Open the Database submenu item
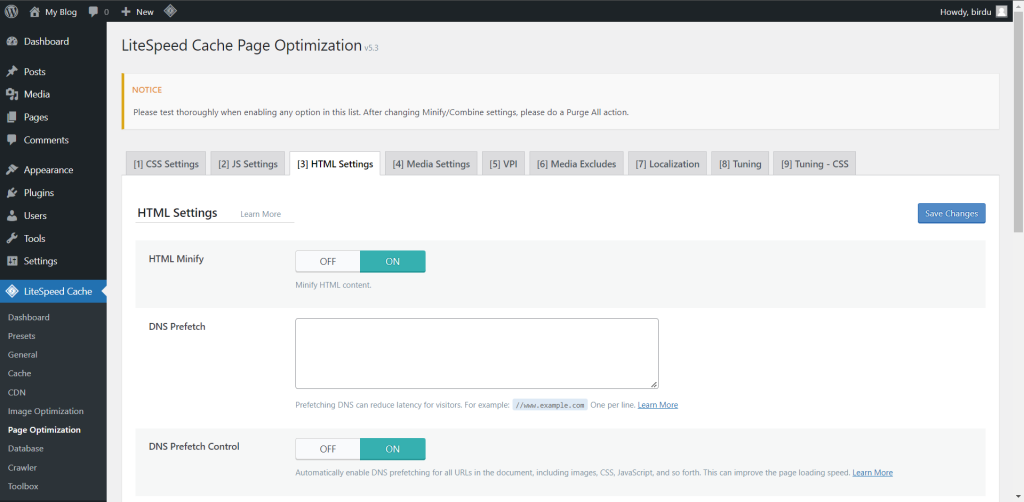The image size is (1024, 502). (x=26, y=449)
